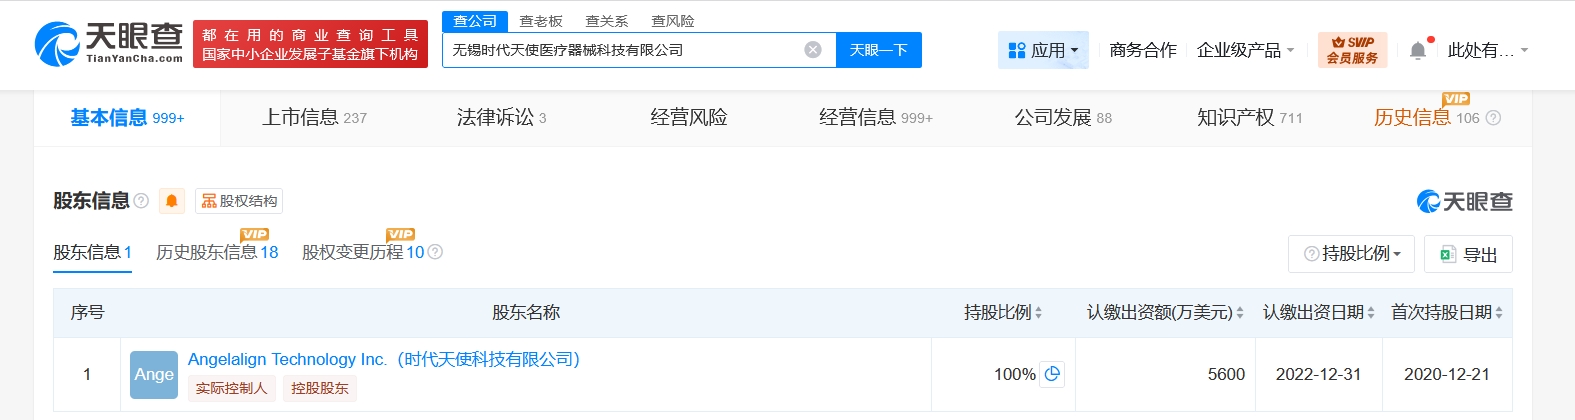Click the SVIP 会员服务 badge
This screenshot has height=420, width=1575.
(1352, 50)
